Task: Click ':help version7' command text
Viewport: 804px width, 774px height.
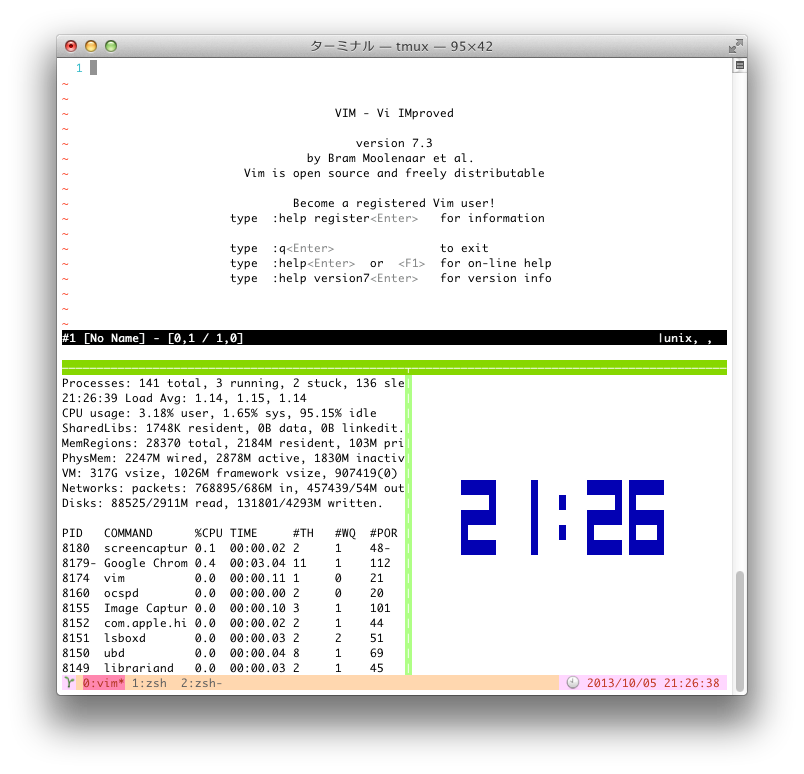Action: click(x=320, y=278)
